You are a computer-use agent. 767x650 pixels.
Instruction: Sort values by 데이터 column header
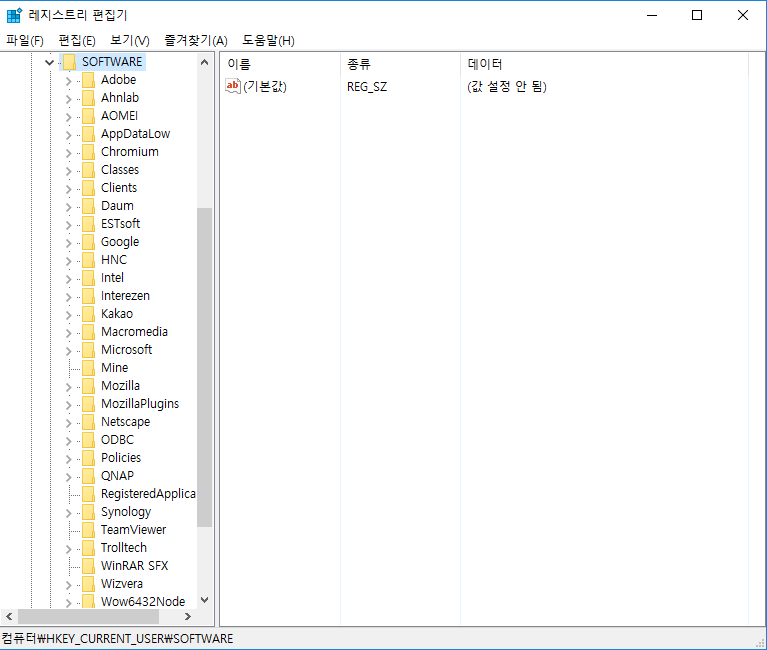coord(604,64)
